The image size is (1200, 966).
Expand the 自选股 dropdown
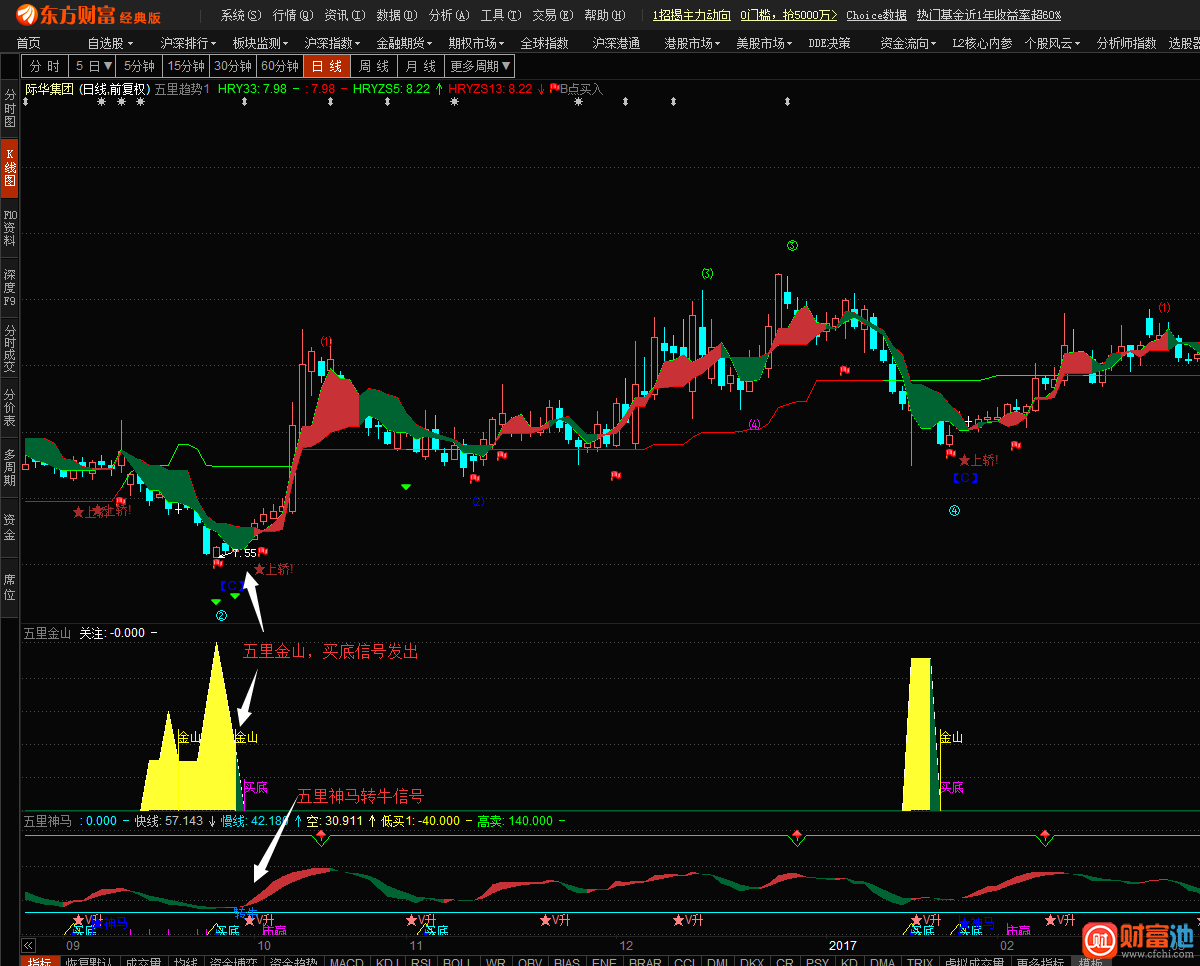(110, 43)
